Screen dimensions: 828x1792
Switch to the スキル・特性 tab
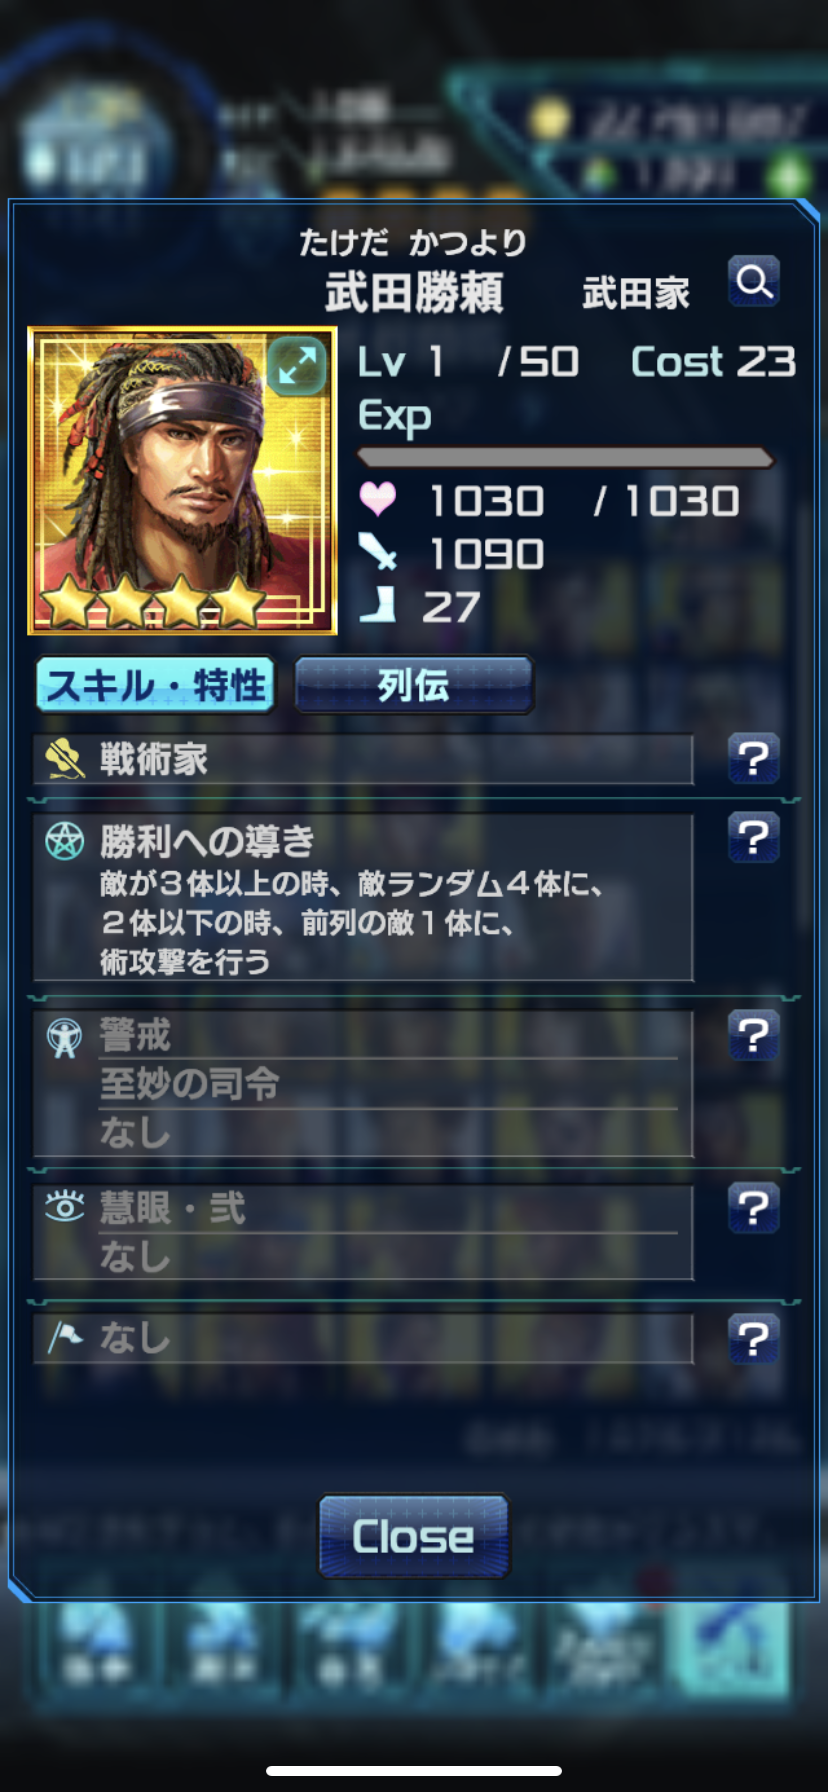point(155,685)
